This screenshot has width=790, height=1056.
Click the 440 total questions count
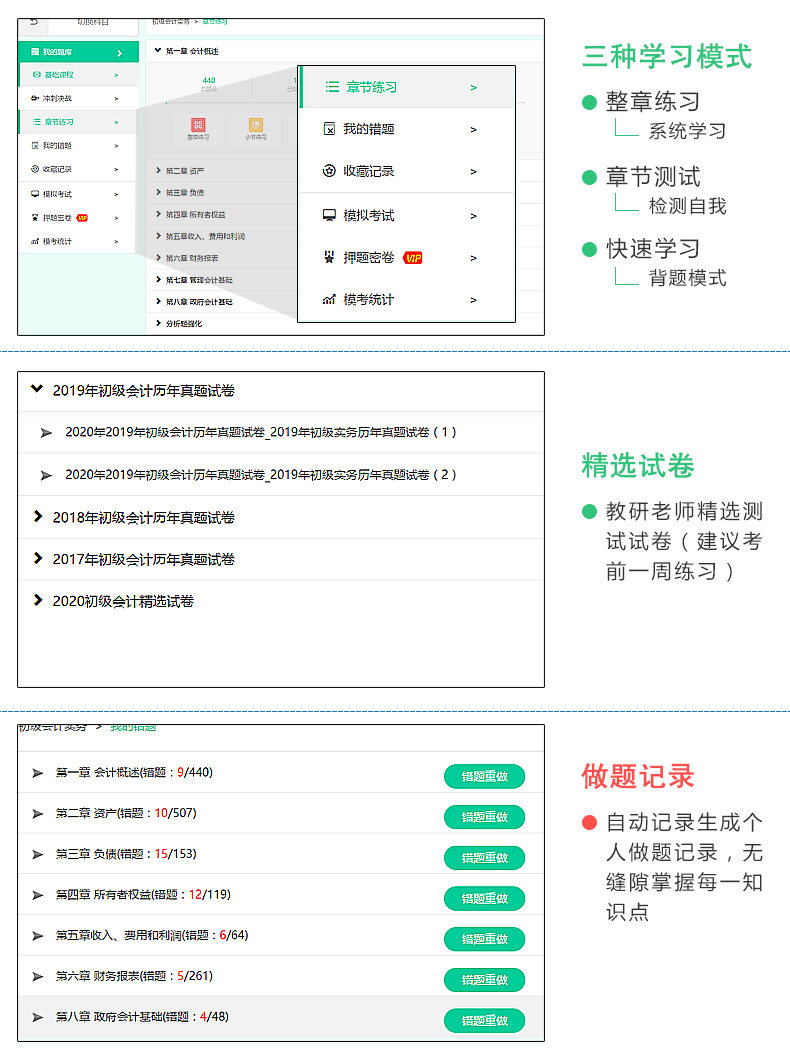click(x=209, y=80)
